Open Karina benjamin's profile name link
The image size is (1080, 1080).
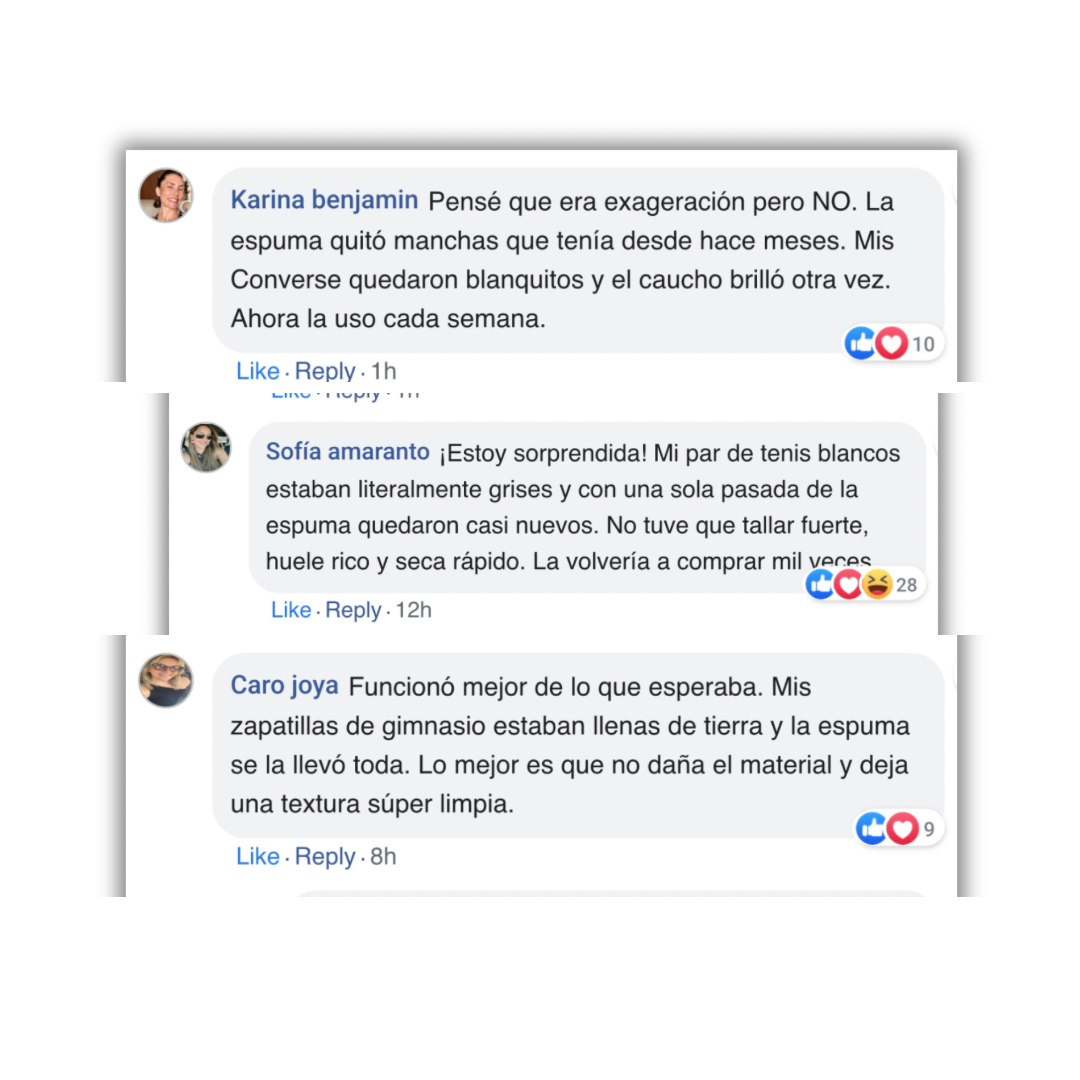(x=324, y=200)
